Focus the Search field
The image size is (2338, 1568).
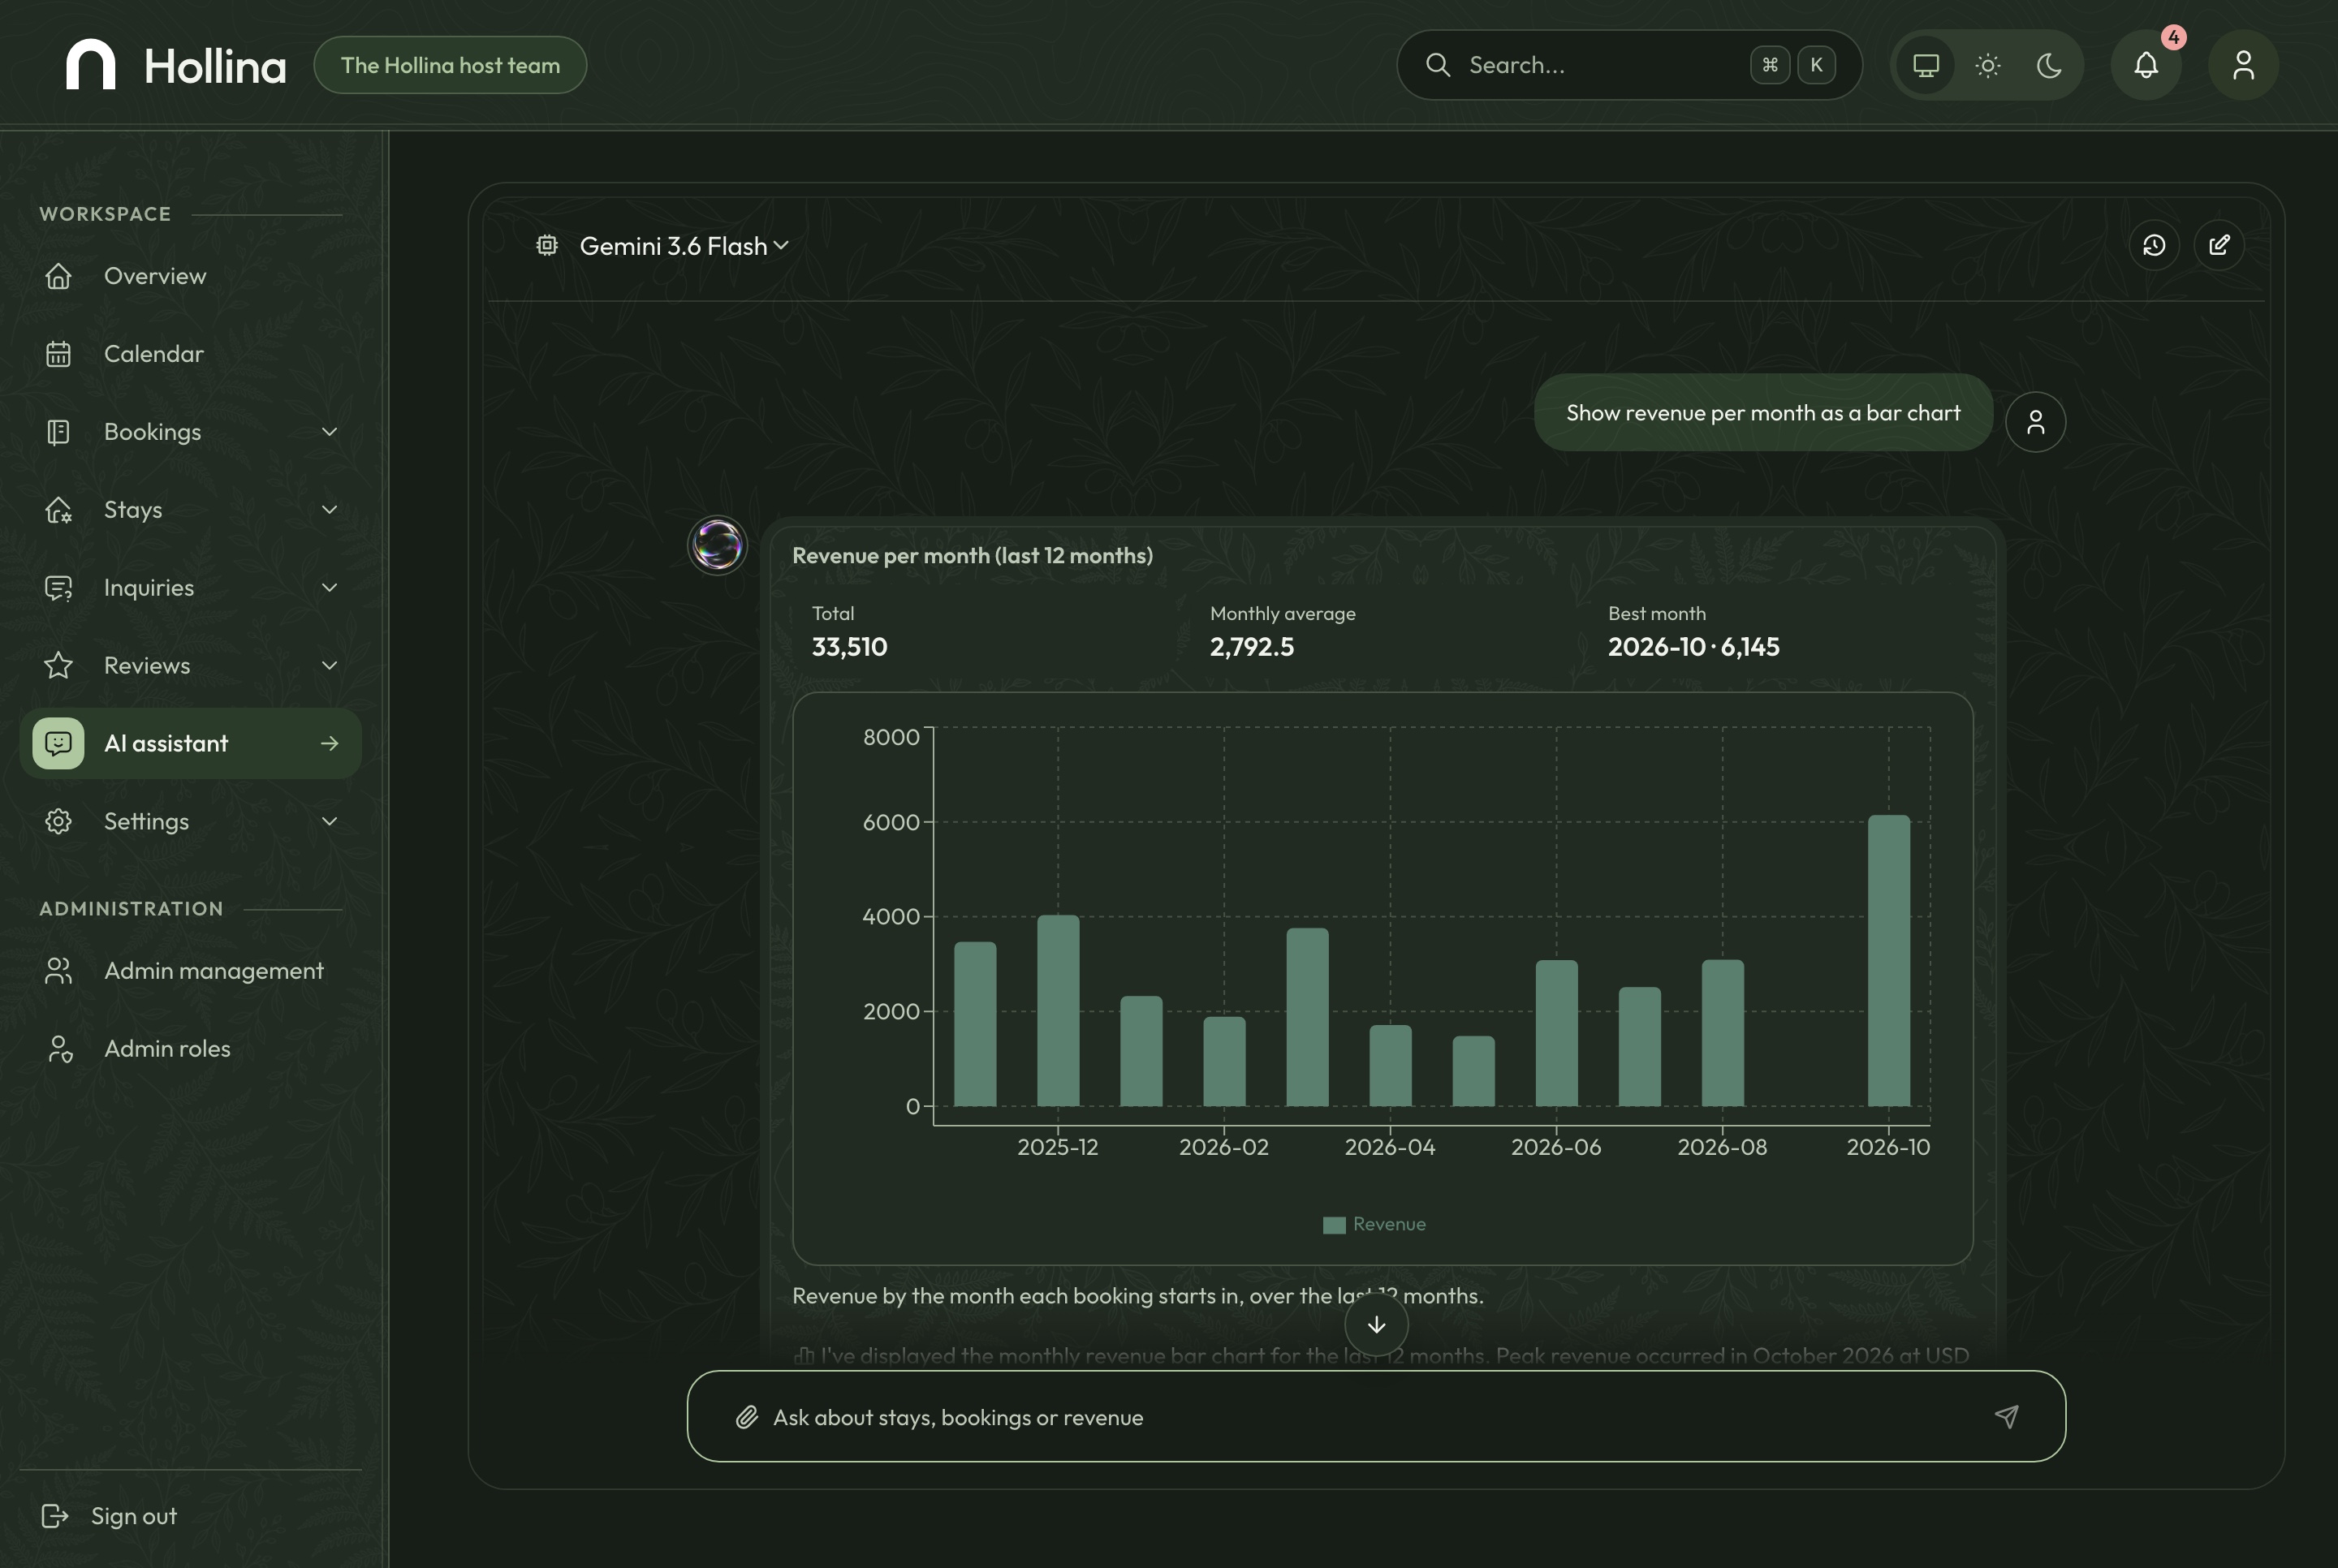pyautogui.click(x=1629, y=65)
